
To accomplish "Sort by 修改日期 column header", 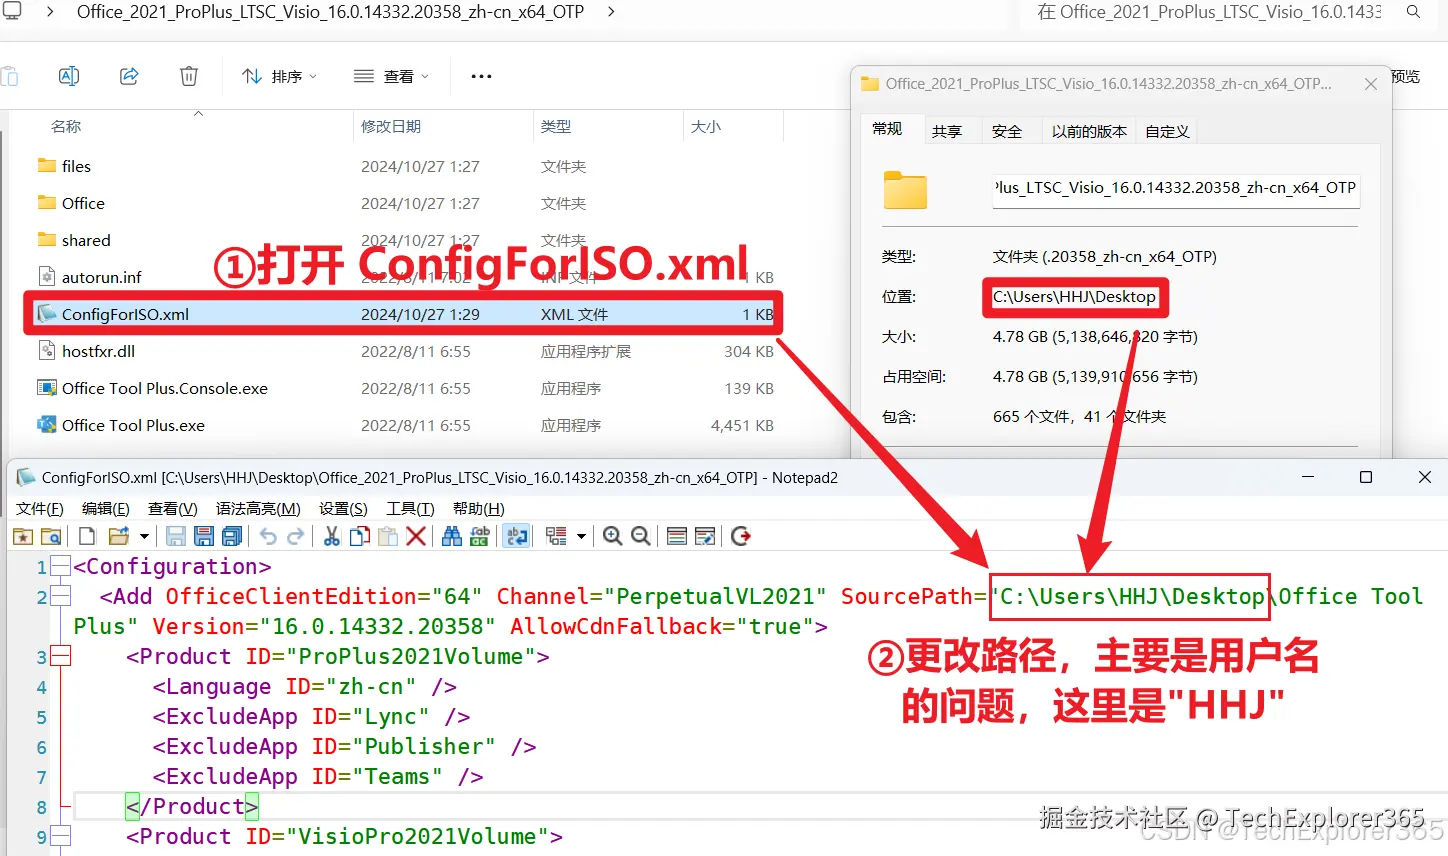I will [391, 126].
